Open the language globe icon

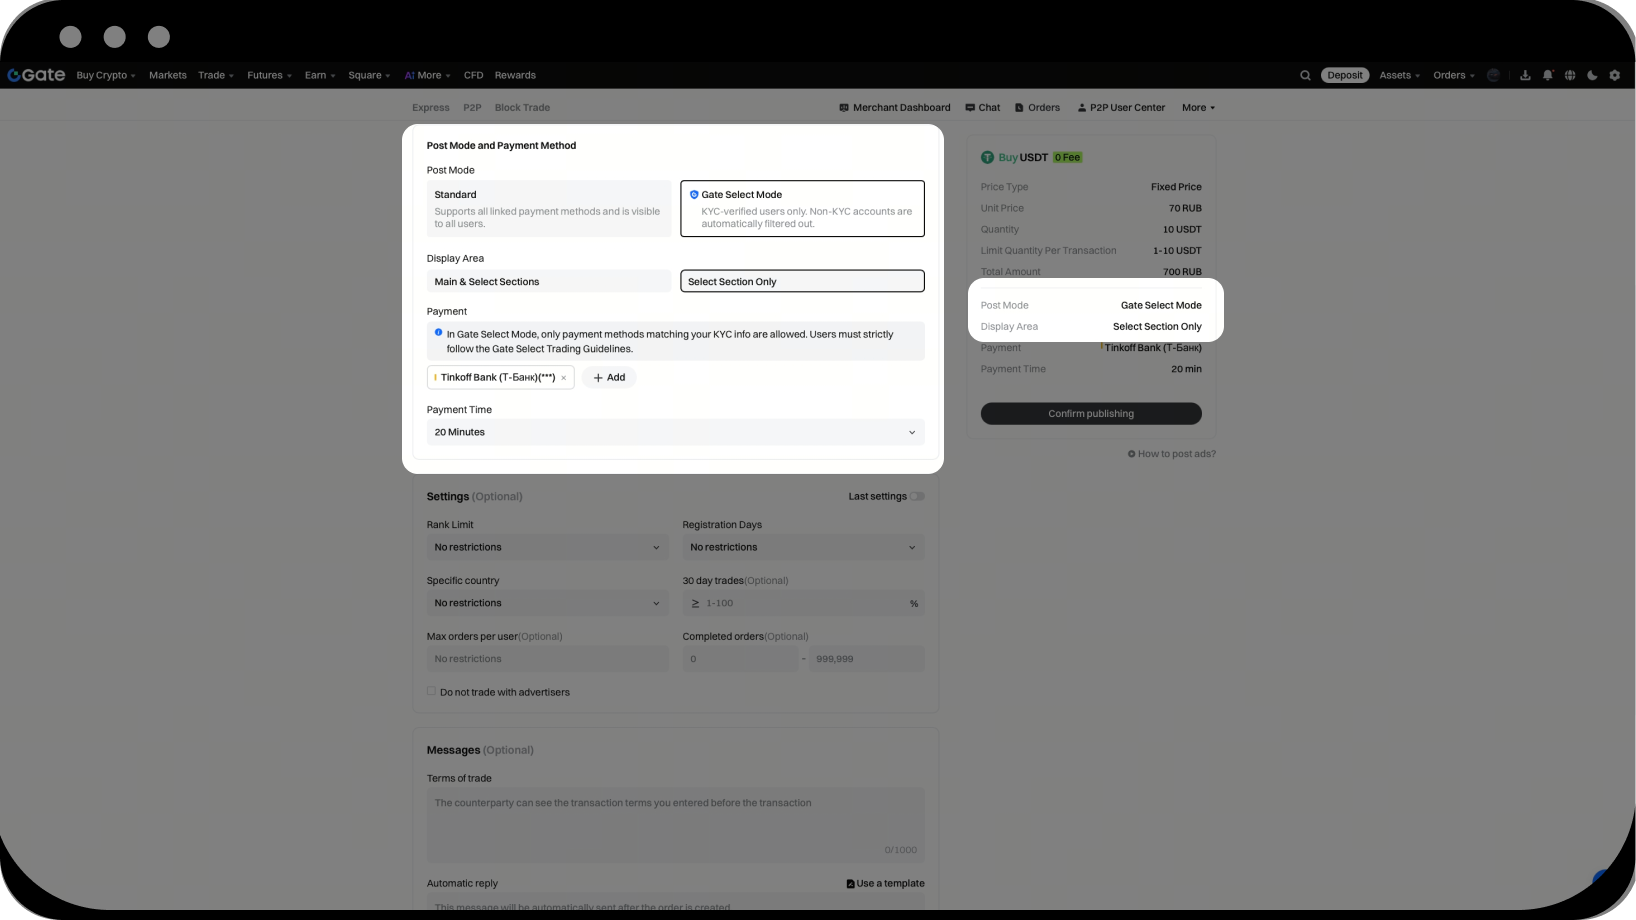click(x=1570, y=75)
